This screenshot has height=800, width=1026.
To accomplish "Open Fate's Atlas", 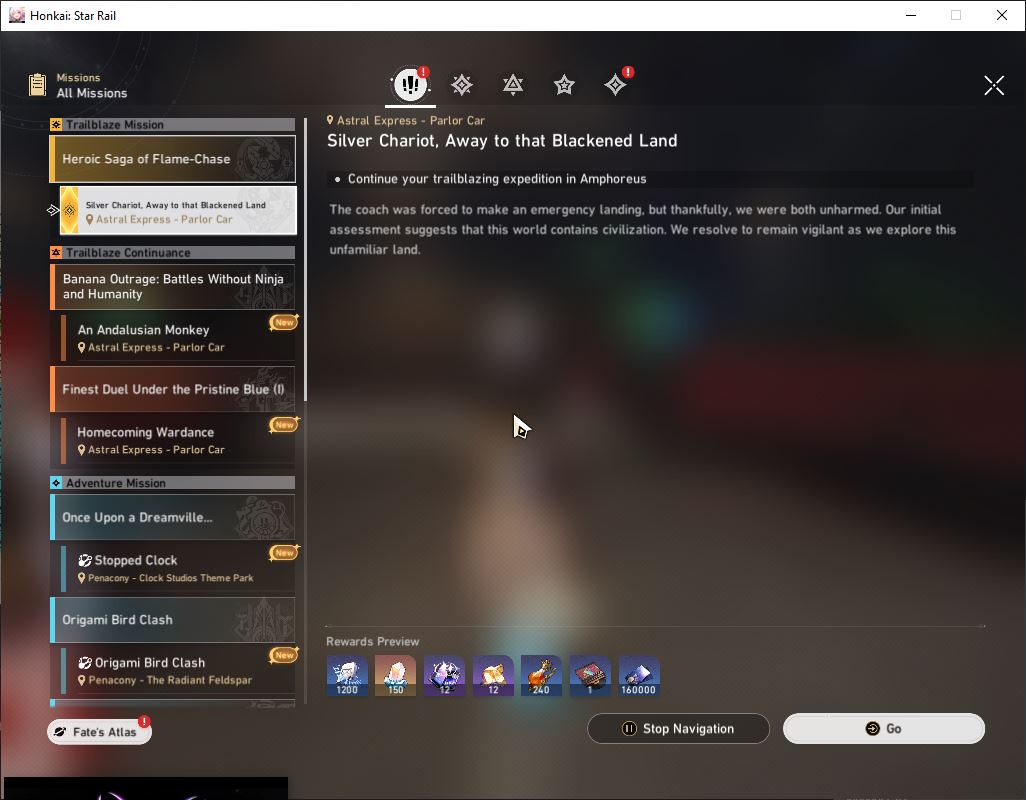I will tap(99, 732).
